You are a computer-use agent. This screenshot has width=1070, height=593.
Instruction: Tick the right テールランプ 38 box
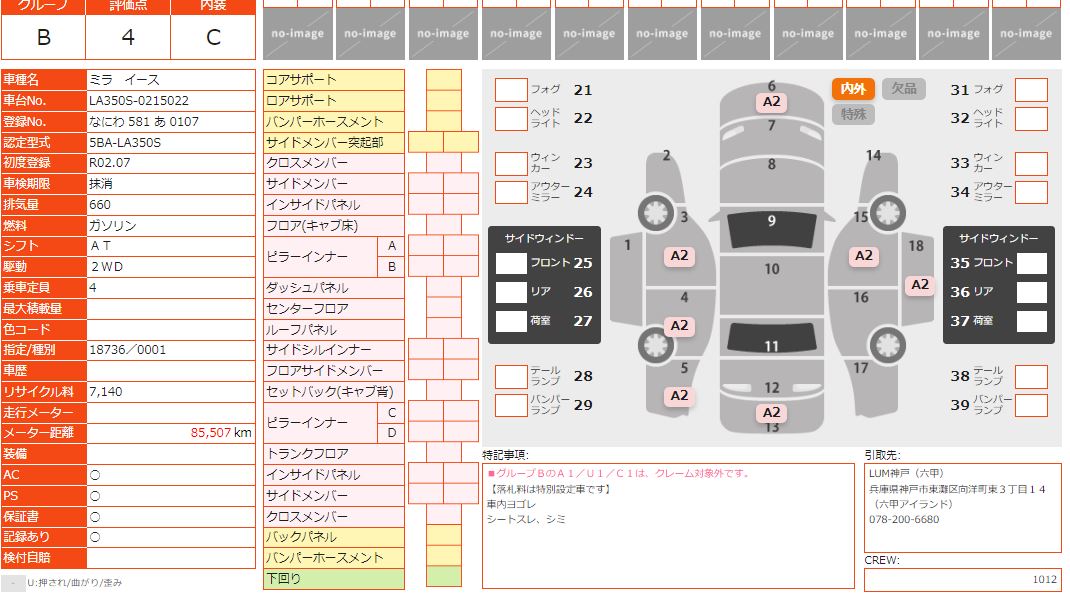(x=1031, y=377)
